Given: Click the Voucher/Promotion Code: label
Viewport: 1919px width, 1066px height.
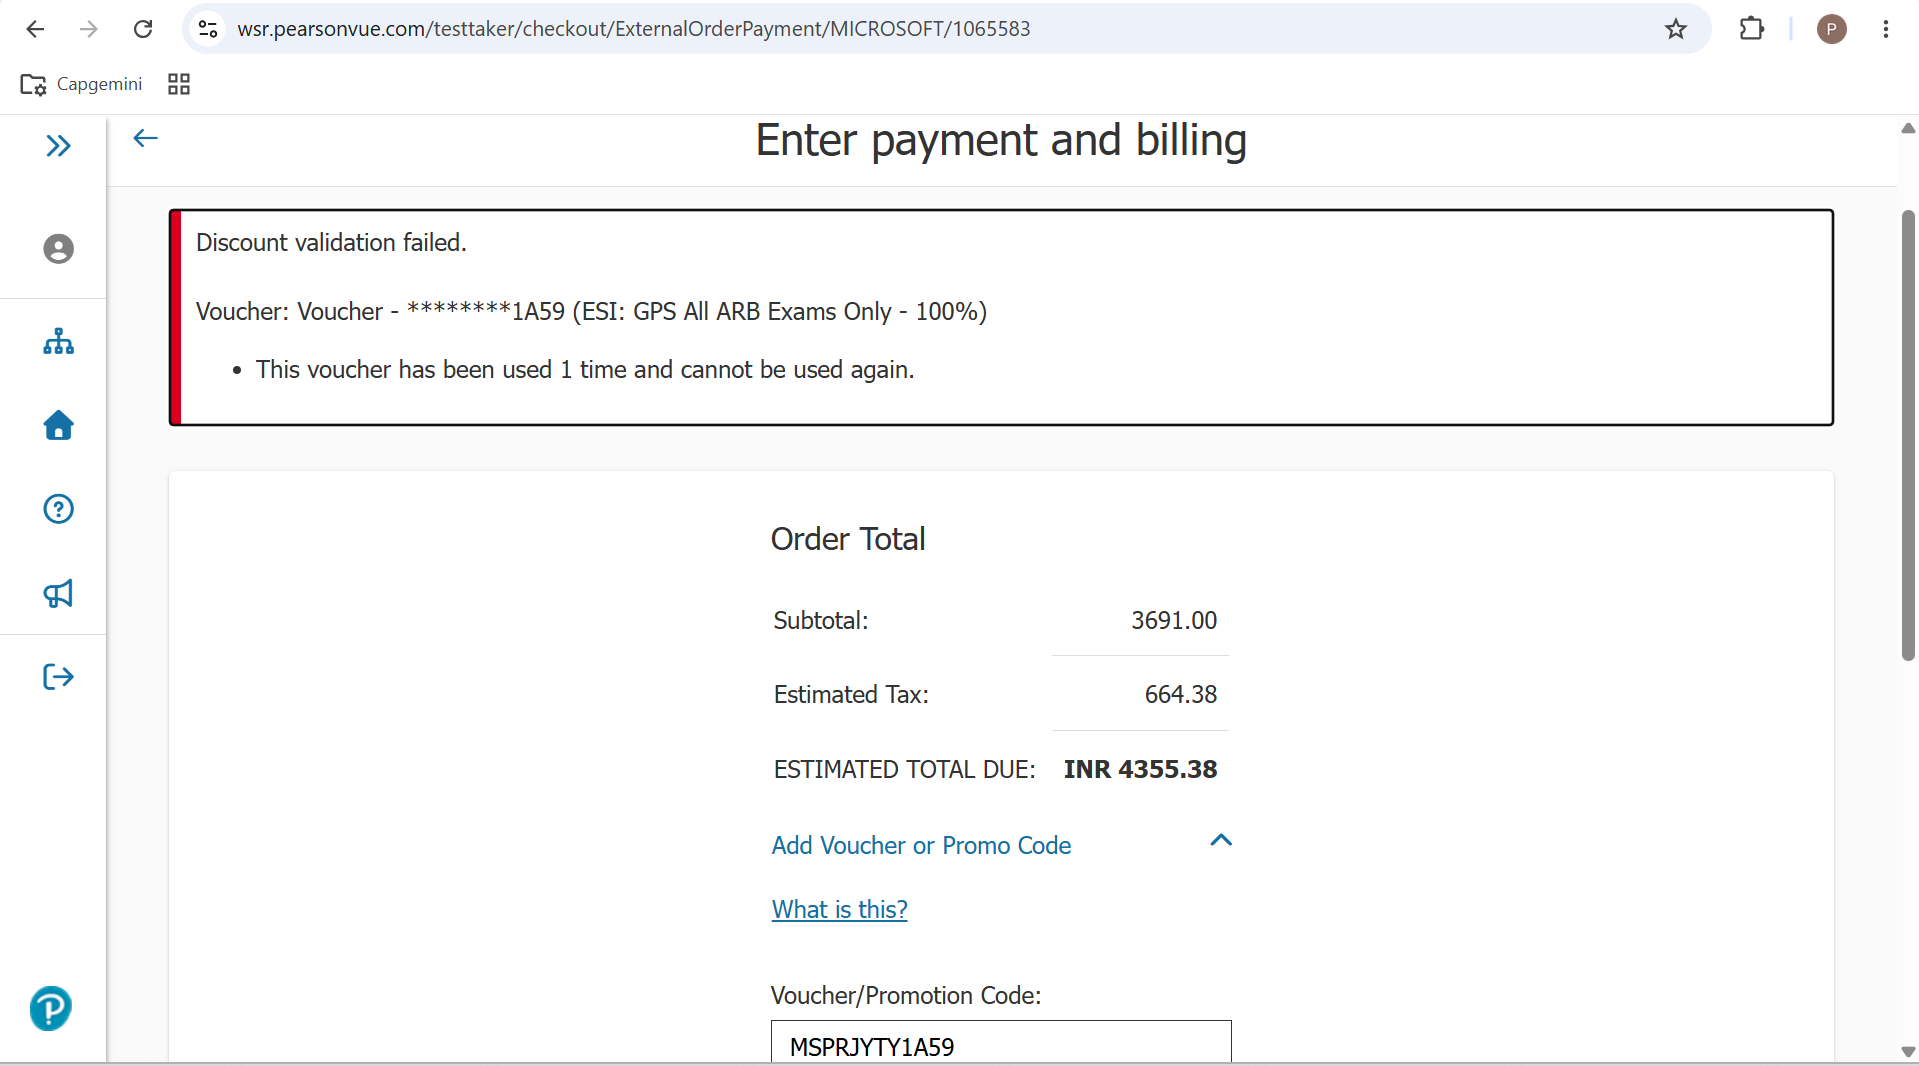Looking at the screenshot, I should click(906, 996).
